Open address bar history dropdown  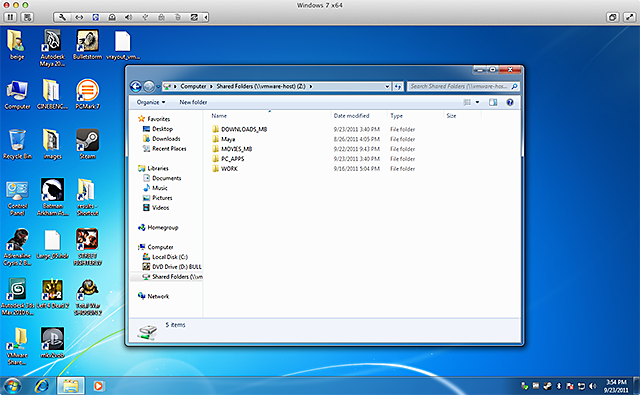pyautogui.click(x=387, y=87)
